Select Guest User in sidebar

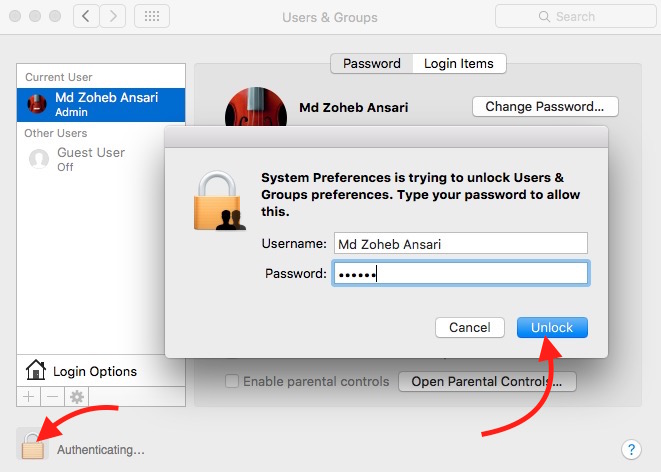pyautogui.click(x=90, y=158)
